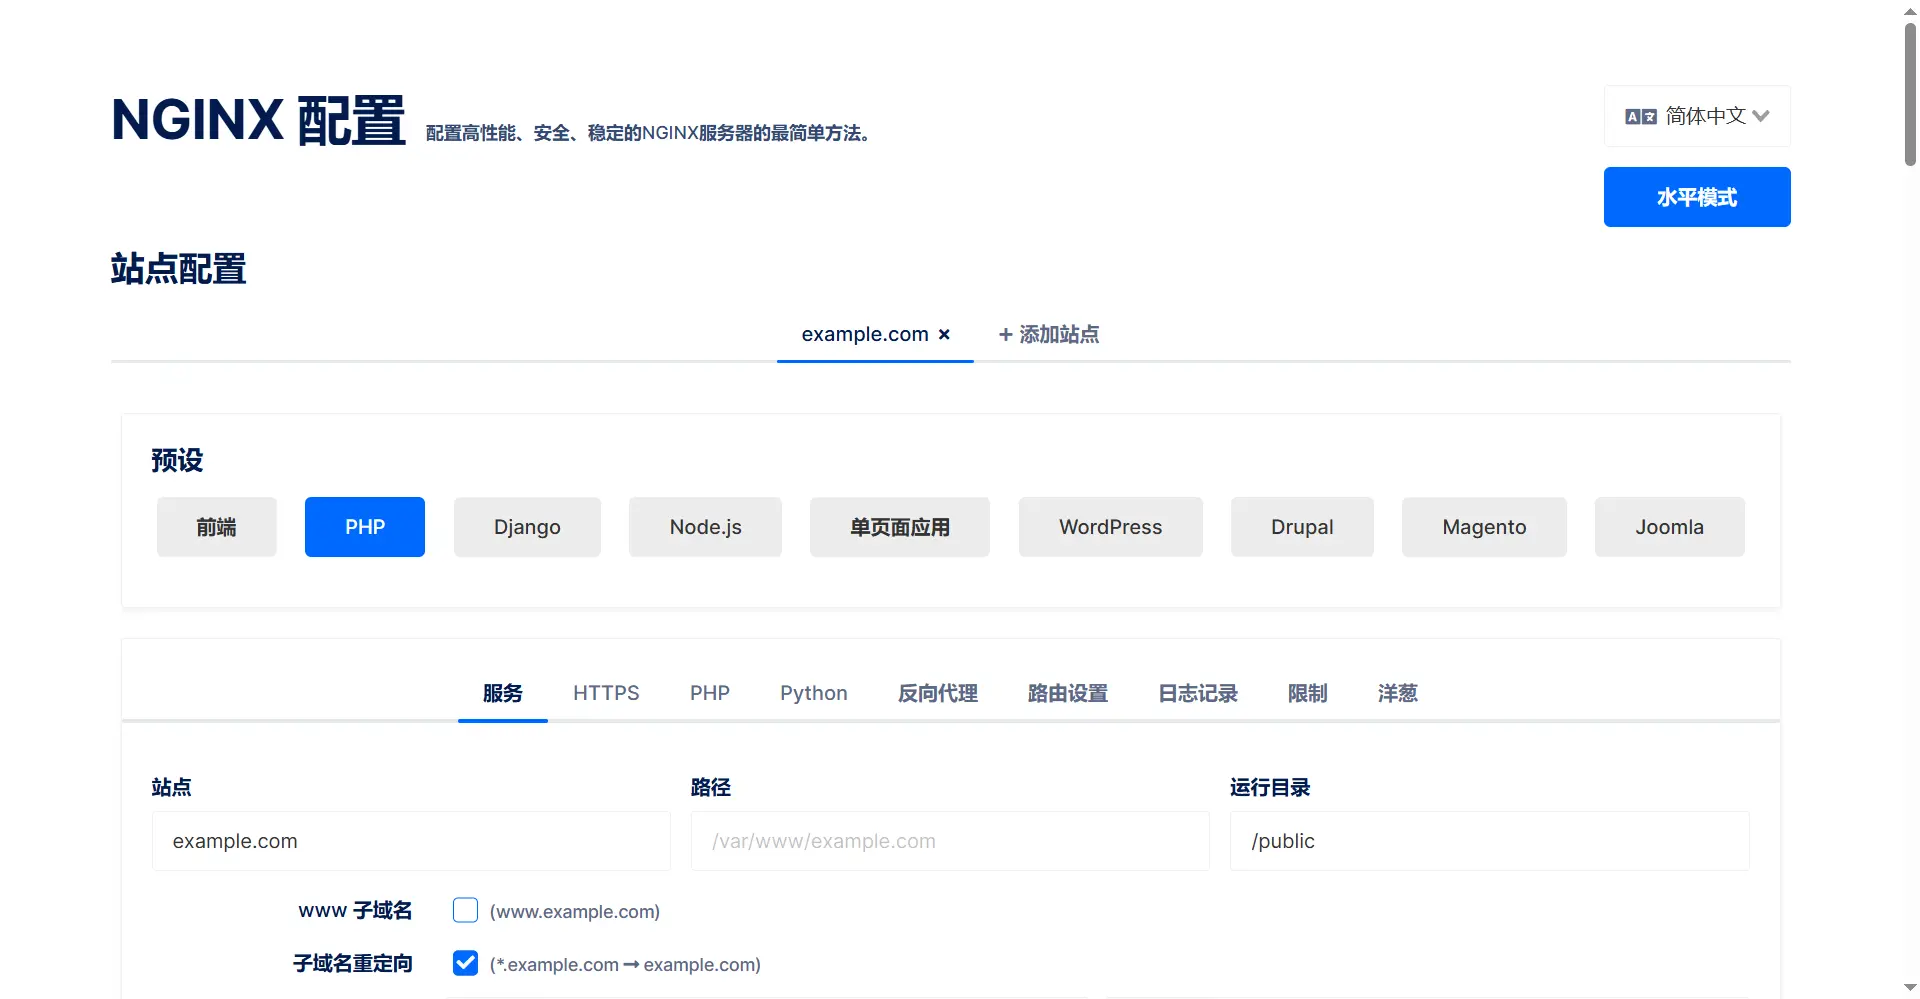
Task: Select the 单页面应用 preset
Action: click(x=900, y=527)
